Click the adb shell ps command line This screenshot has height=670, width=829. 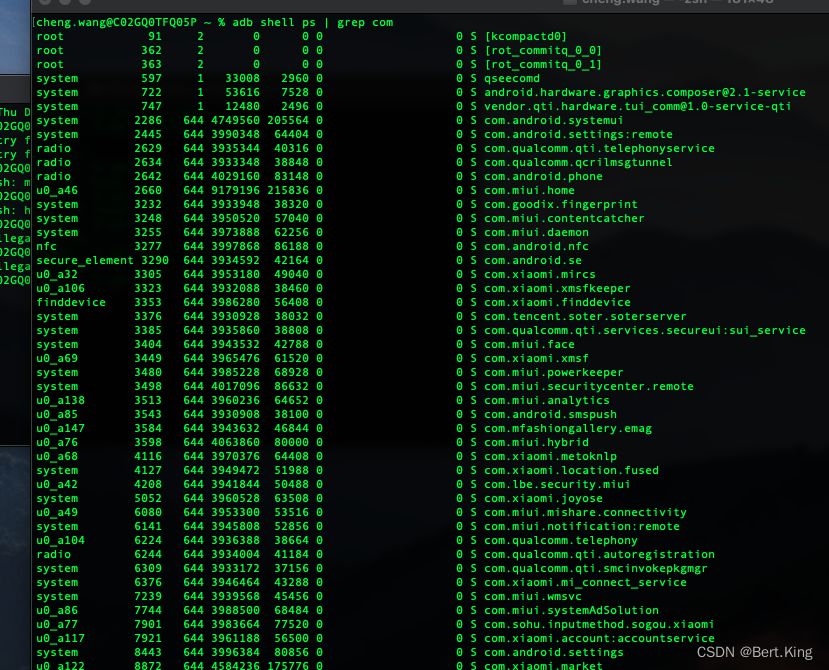pyautogui.click(x=215, y=22)
